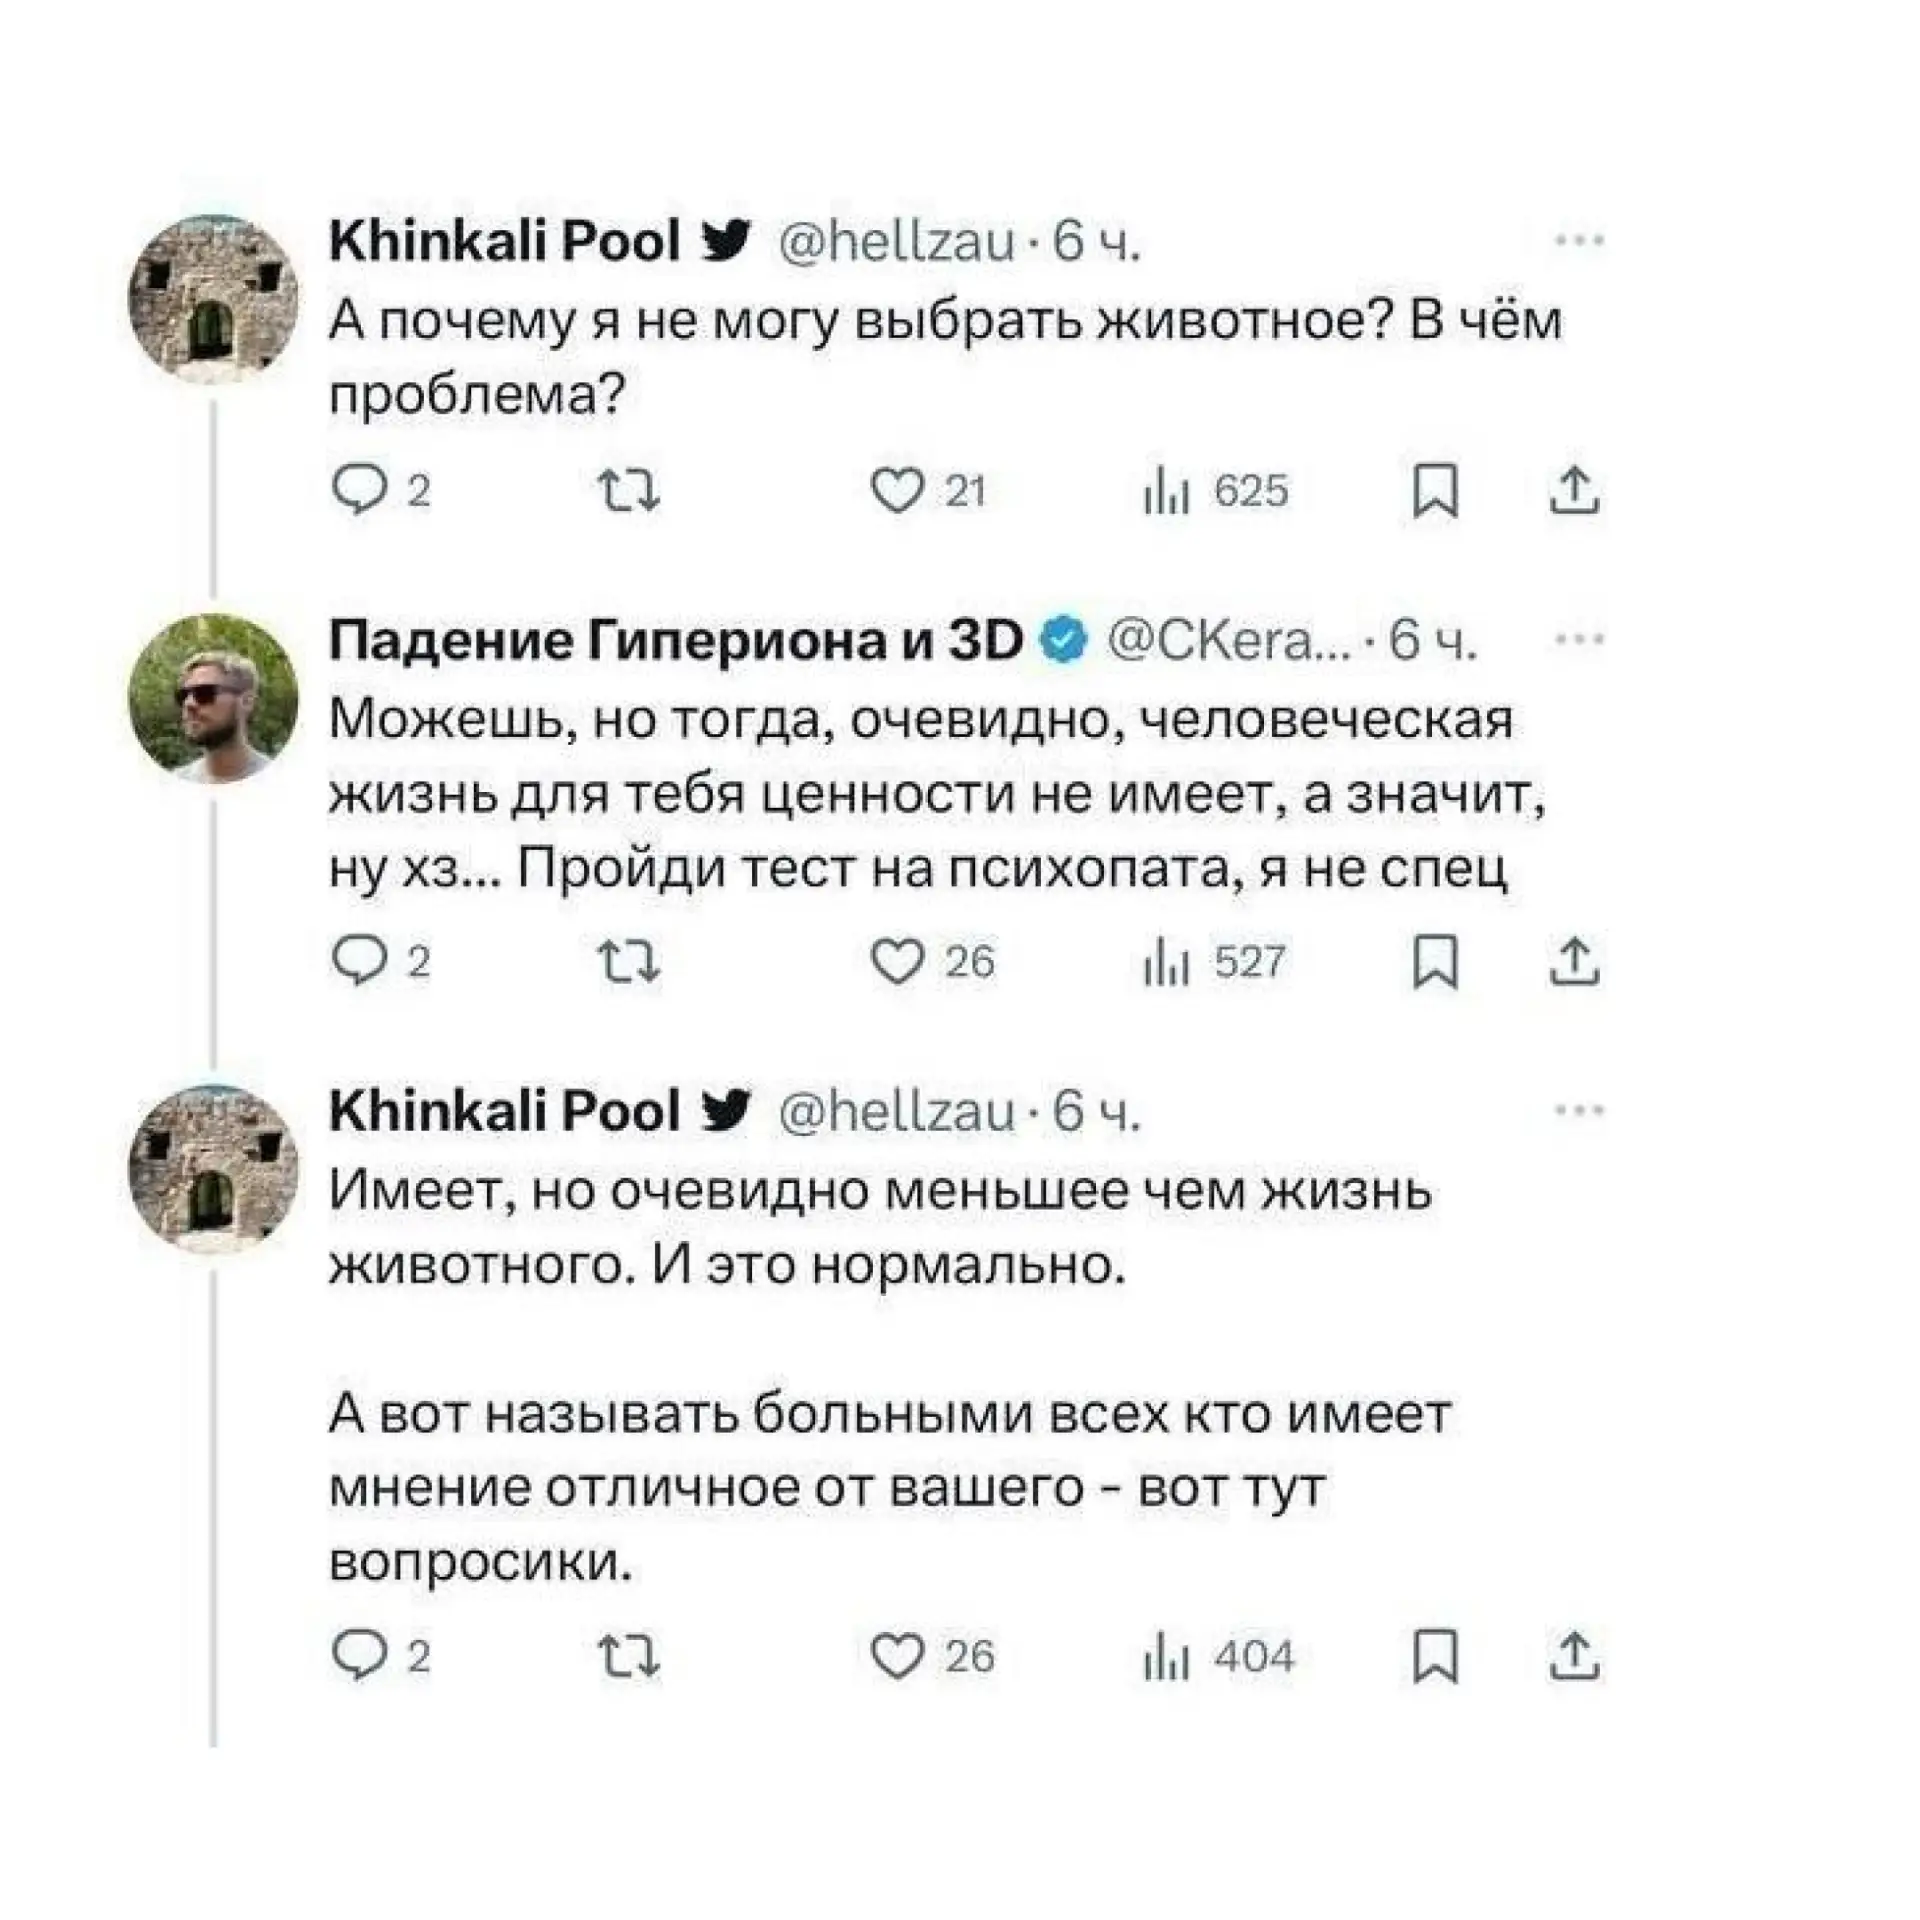Viewport: 1920px width, 1920px height.
Task: View analytics showing 527 views
Action: 1165,963
